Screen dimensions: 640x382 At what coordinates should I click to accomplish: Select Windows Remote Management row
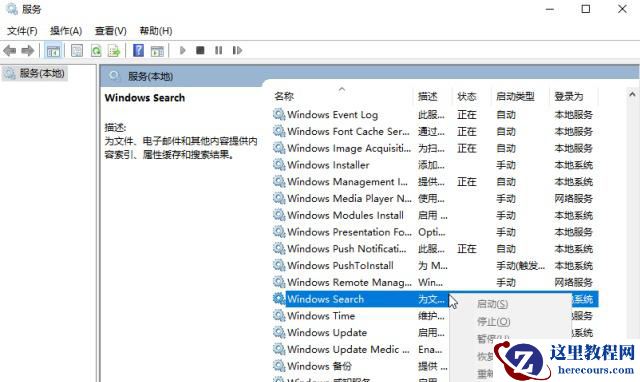point(435,282)
